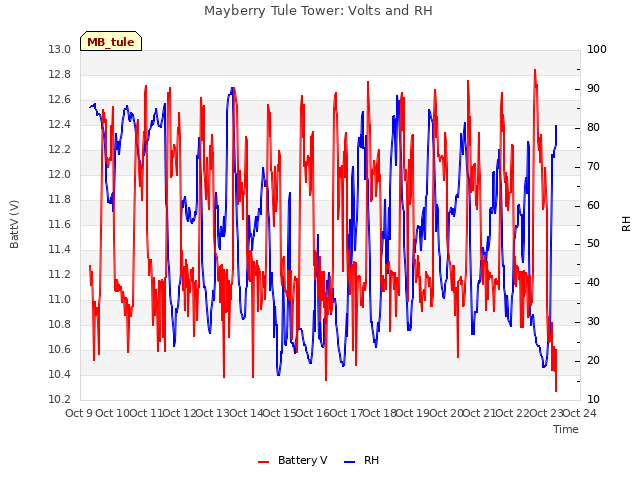Click the blue RH legend swatch
The width and height of the screenshot is (640, 480).
point(350,462)
